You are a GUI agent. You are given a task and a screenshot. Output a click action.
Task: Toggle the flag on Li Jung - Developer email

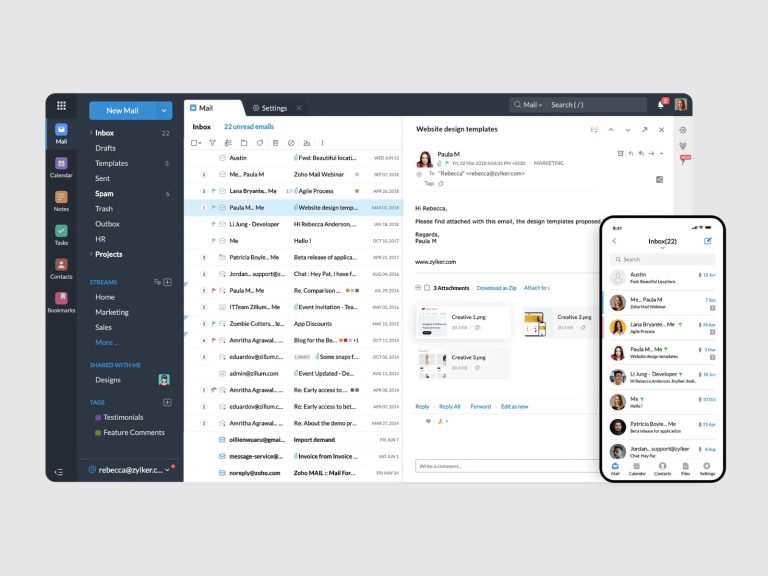pos(214,224)
